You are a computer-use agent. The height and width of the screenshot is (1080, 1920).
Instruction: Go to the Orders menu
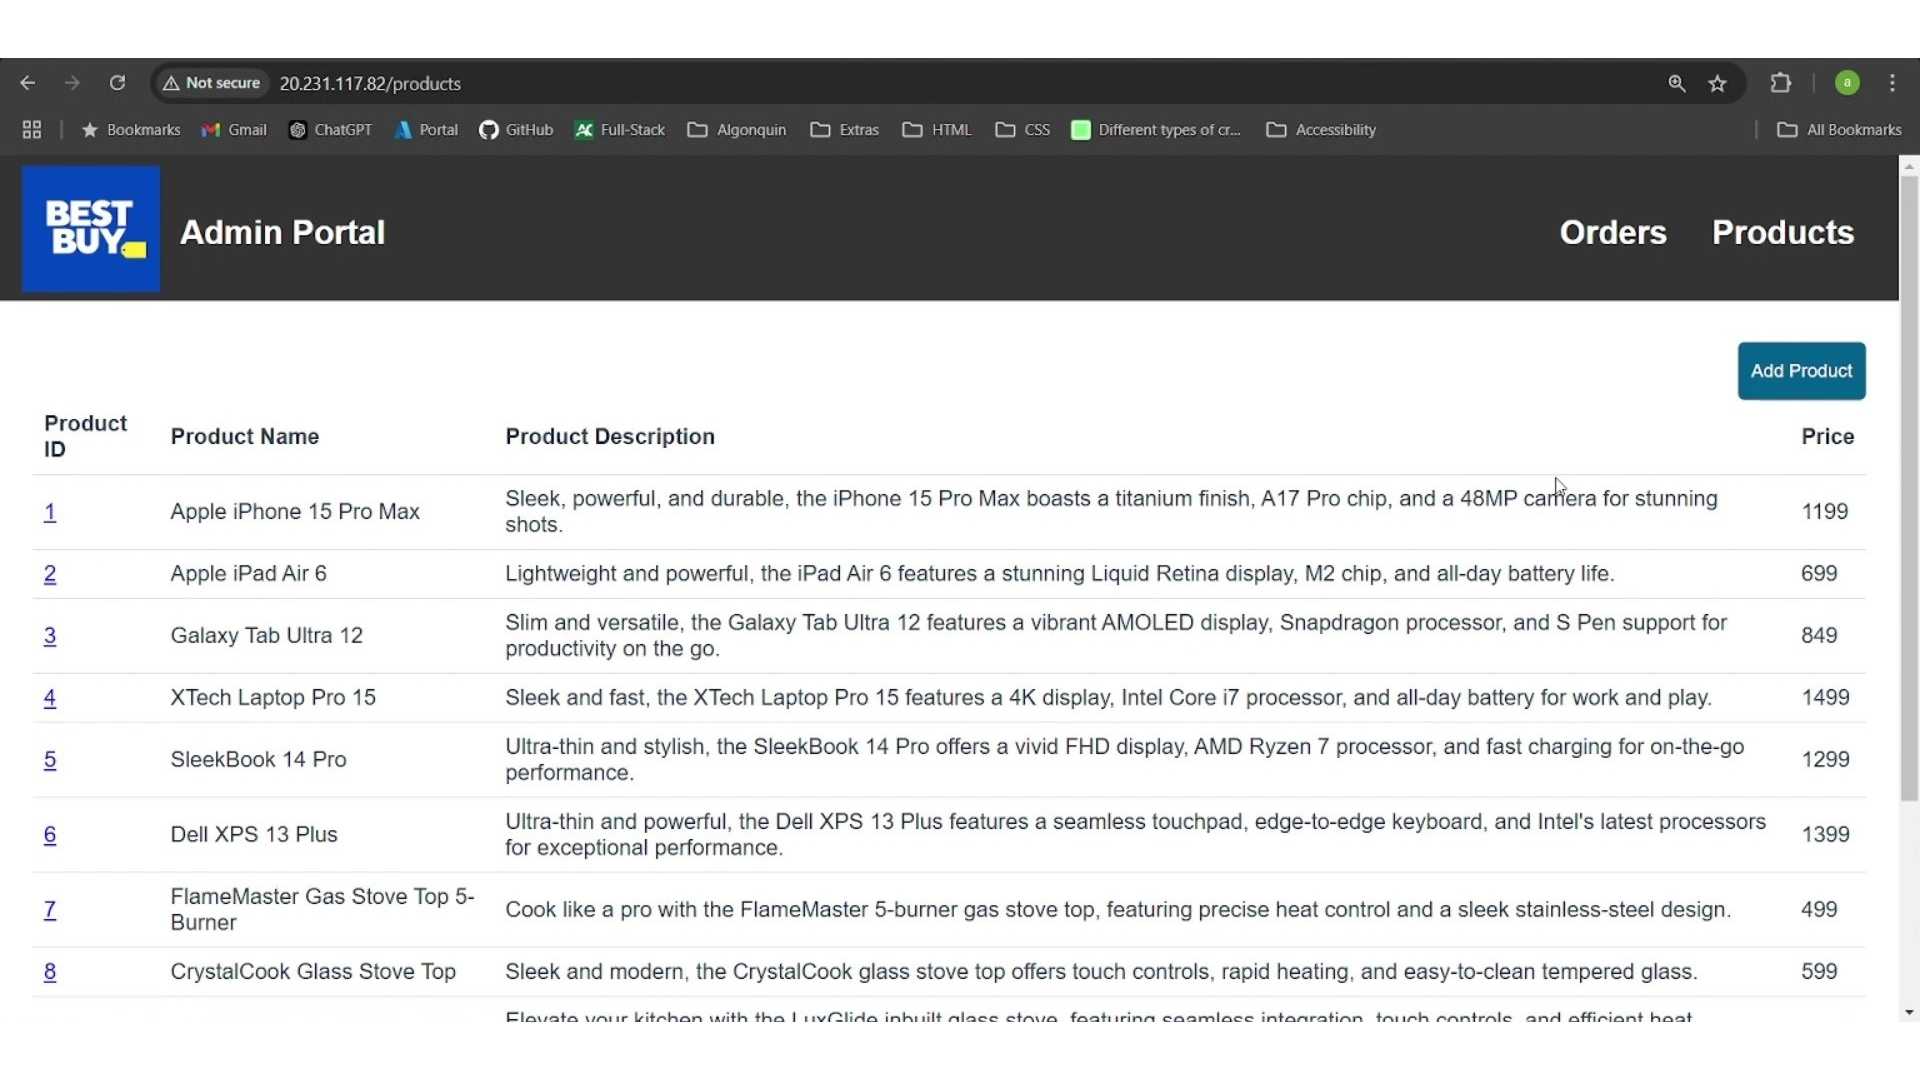[1613, 233]
